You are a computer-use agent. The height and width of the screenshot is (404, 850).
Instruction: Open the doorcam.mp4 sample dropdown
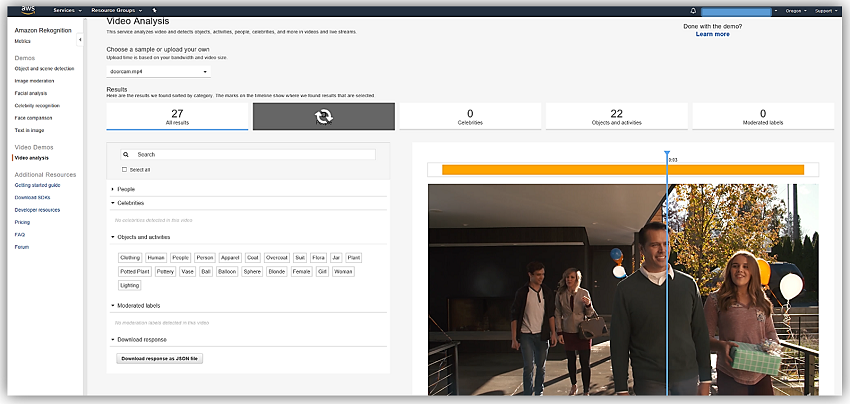pyautogui.click(x=160, y=72)
